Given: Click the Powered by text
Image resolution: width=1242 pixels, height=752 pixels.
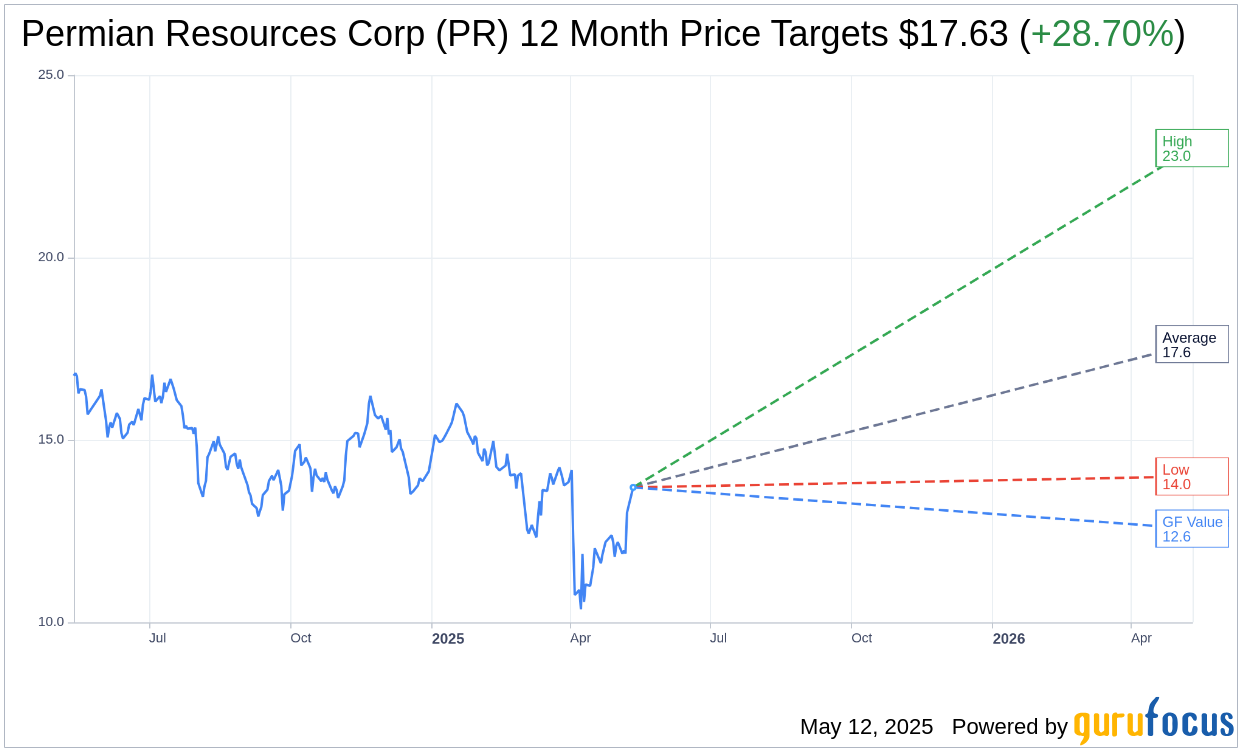Looking at the screenshot, I should [x=1010, y=727].
